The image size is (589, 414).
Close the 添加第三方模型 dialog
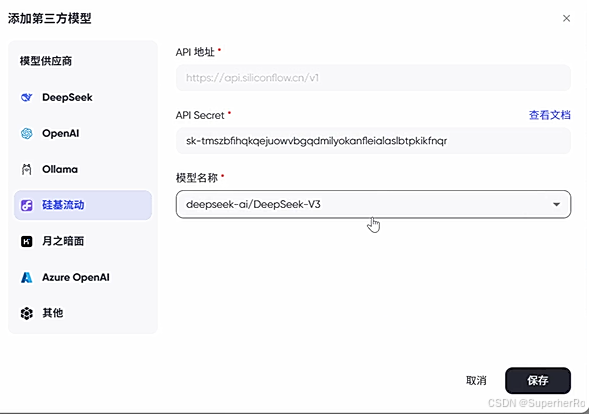click(x=566, y=18)
